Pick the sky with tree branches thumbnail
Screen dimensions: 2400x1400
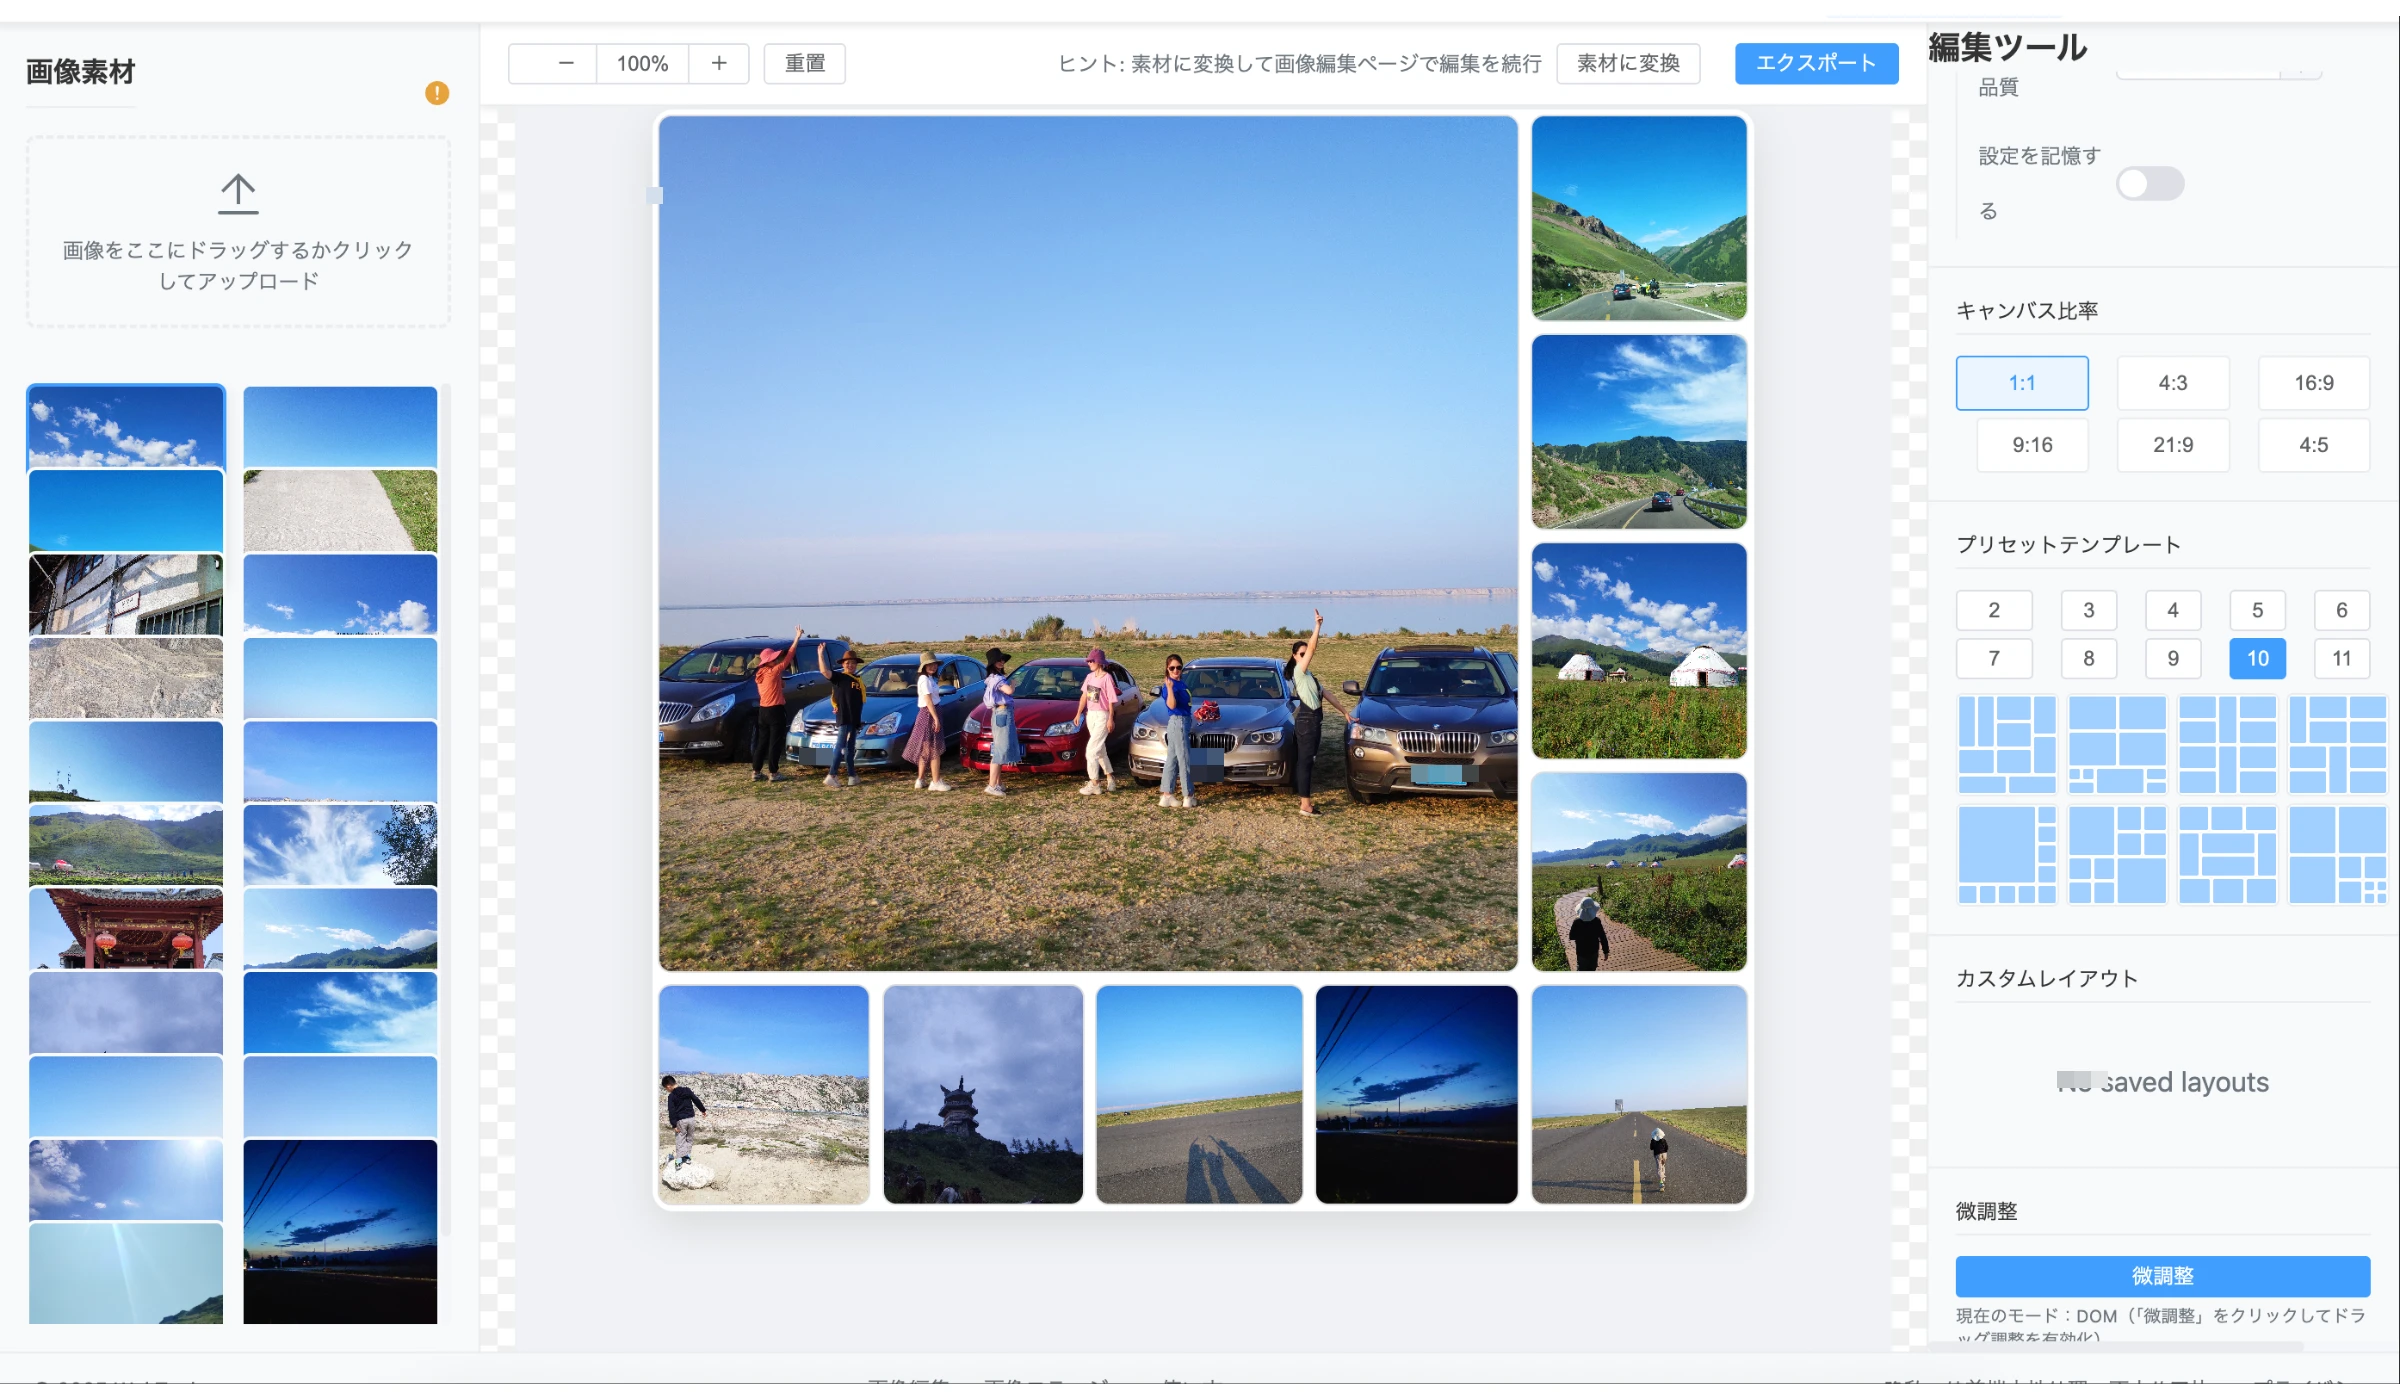point(340,845)
